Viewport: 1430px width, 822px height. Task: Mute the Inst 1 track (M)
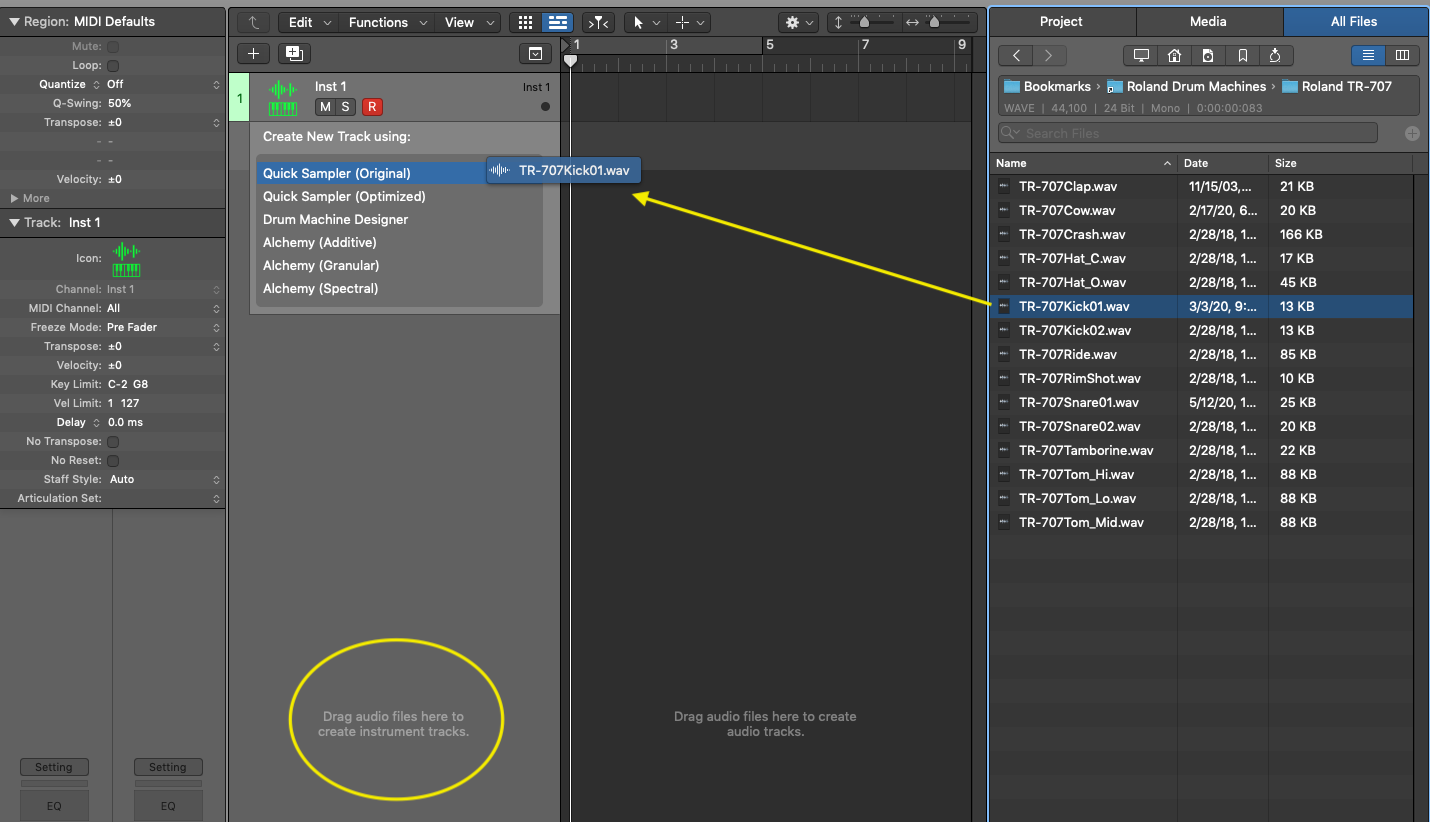[x=325, y=107]
